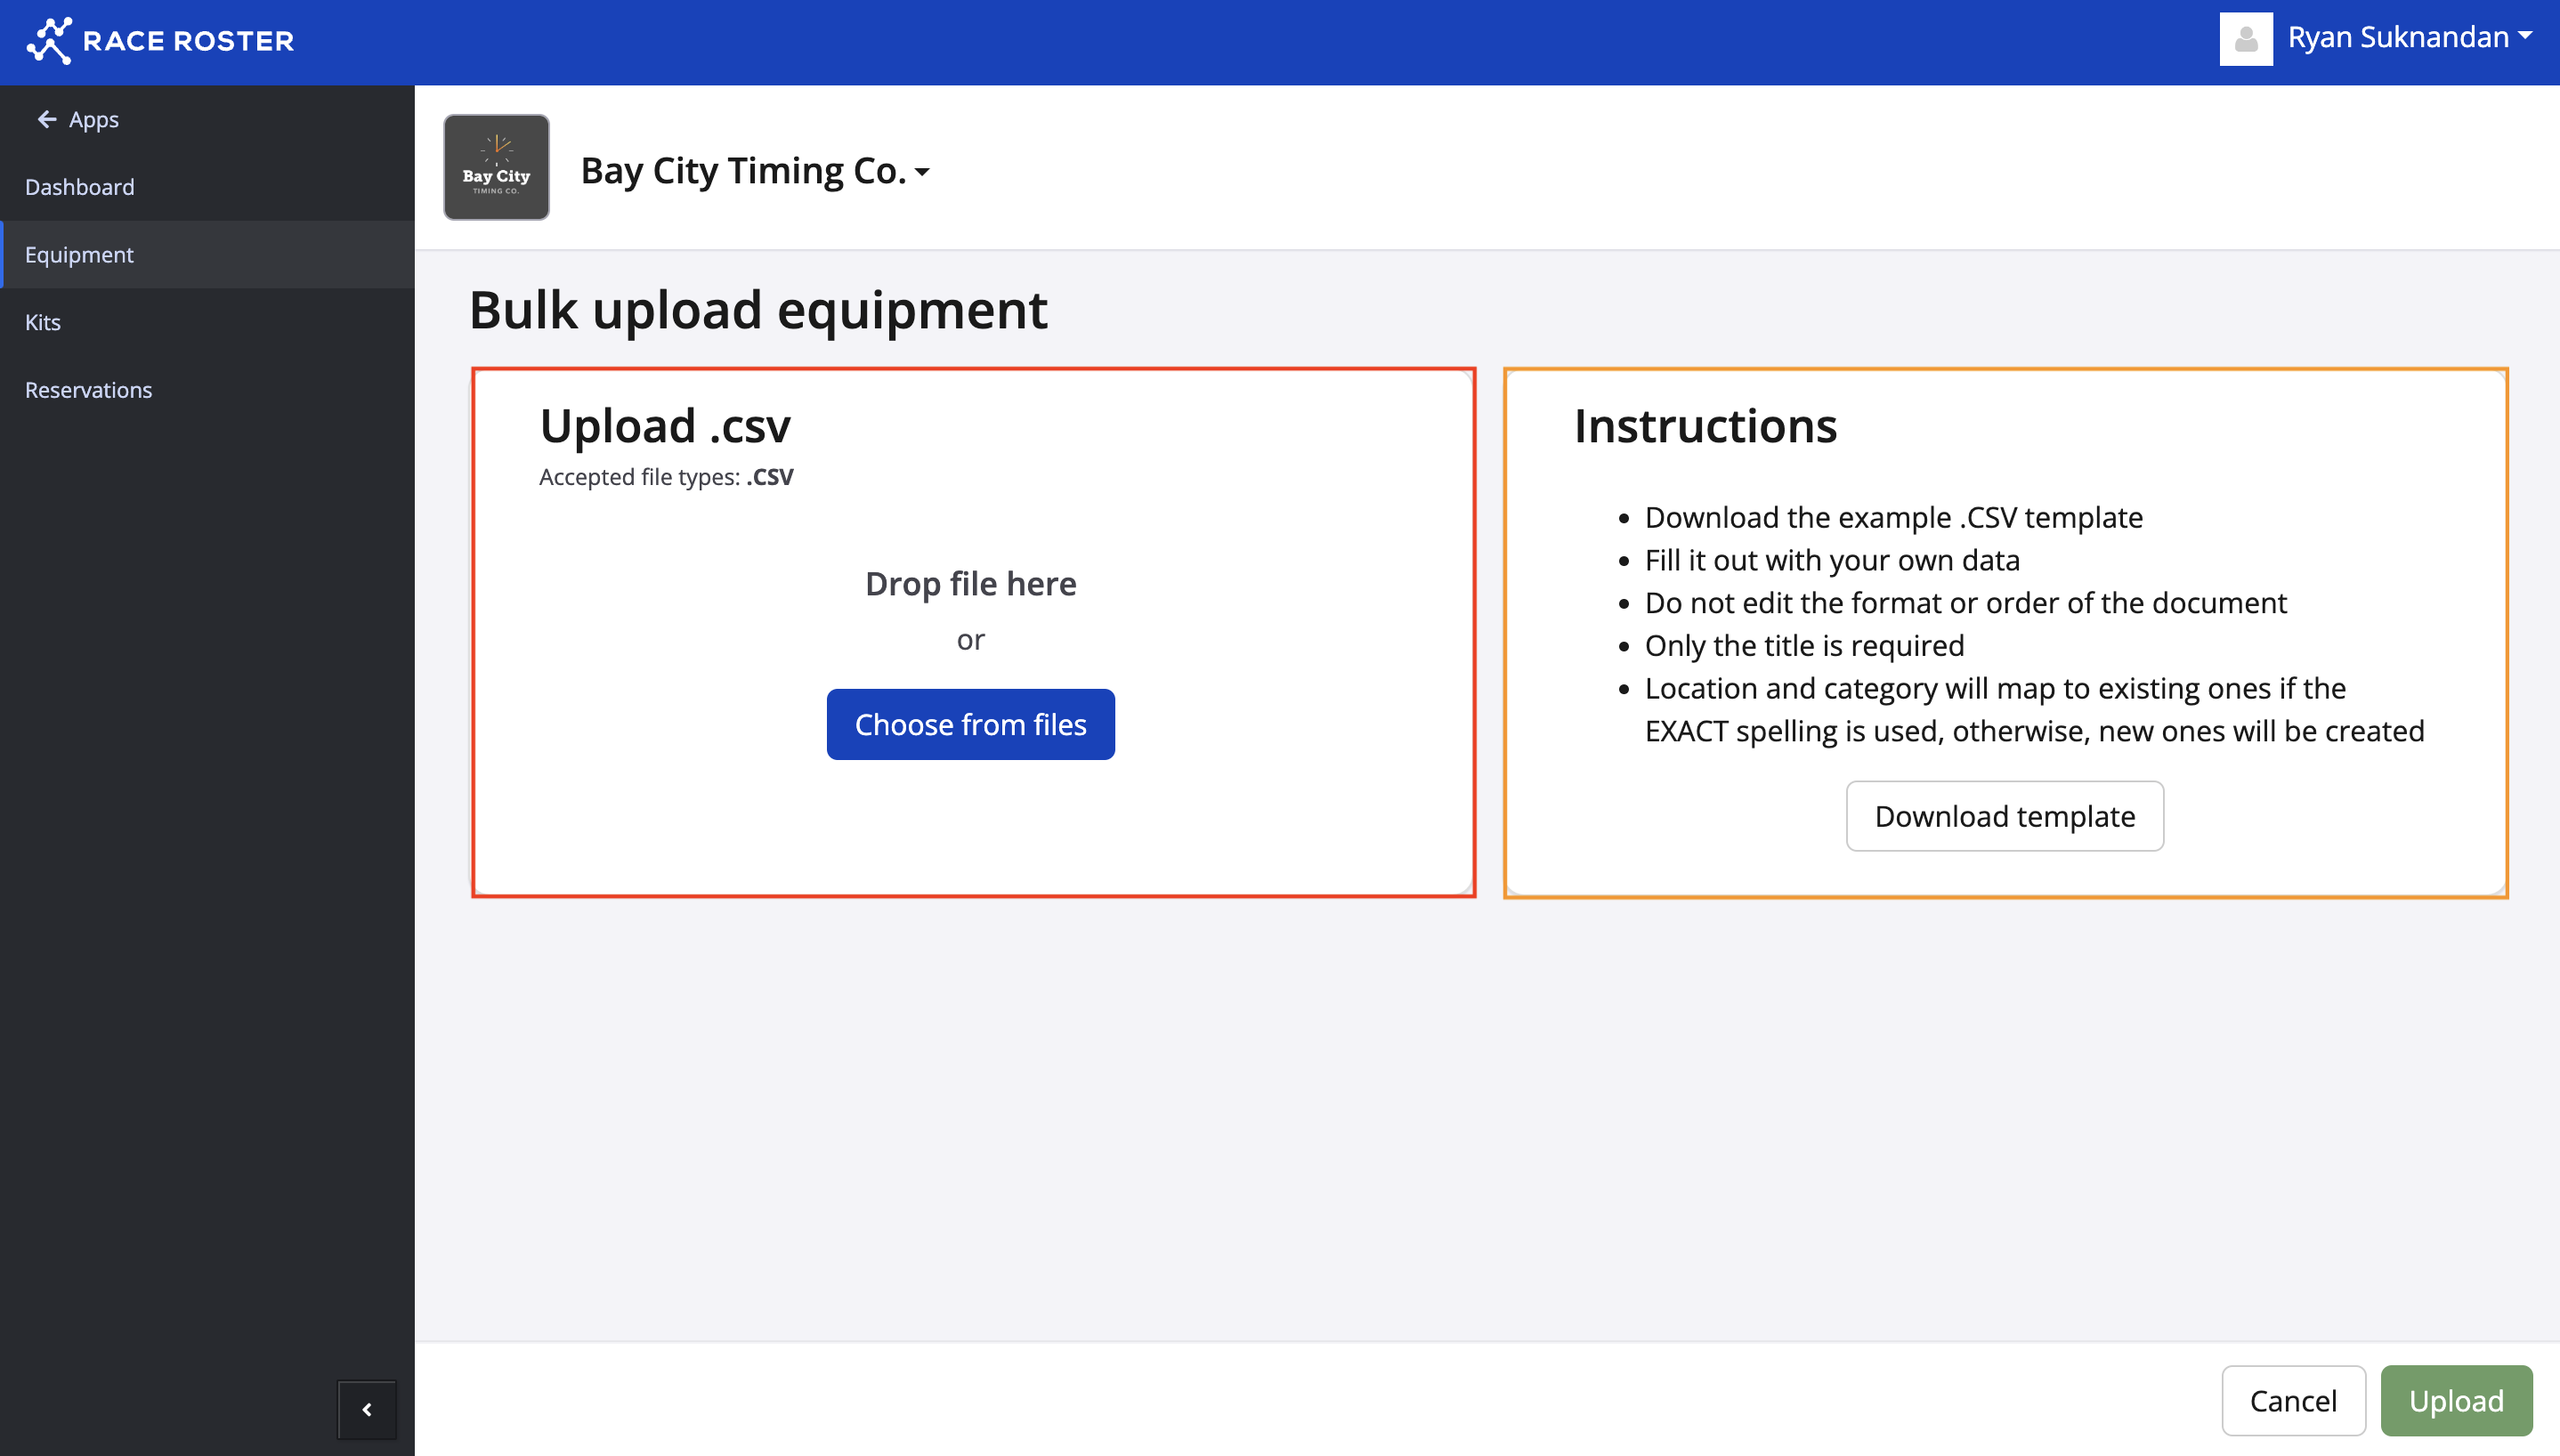This screenshot has width=2560, height=1456.
Task: Expand the Bay City Timing Co. dropdown
Action: [923, 172]
